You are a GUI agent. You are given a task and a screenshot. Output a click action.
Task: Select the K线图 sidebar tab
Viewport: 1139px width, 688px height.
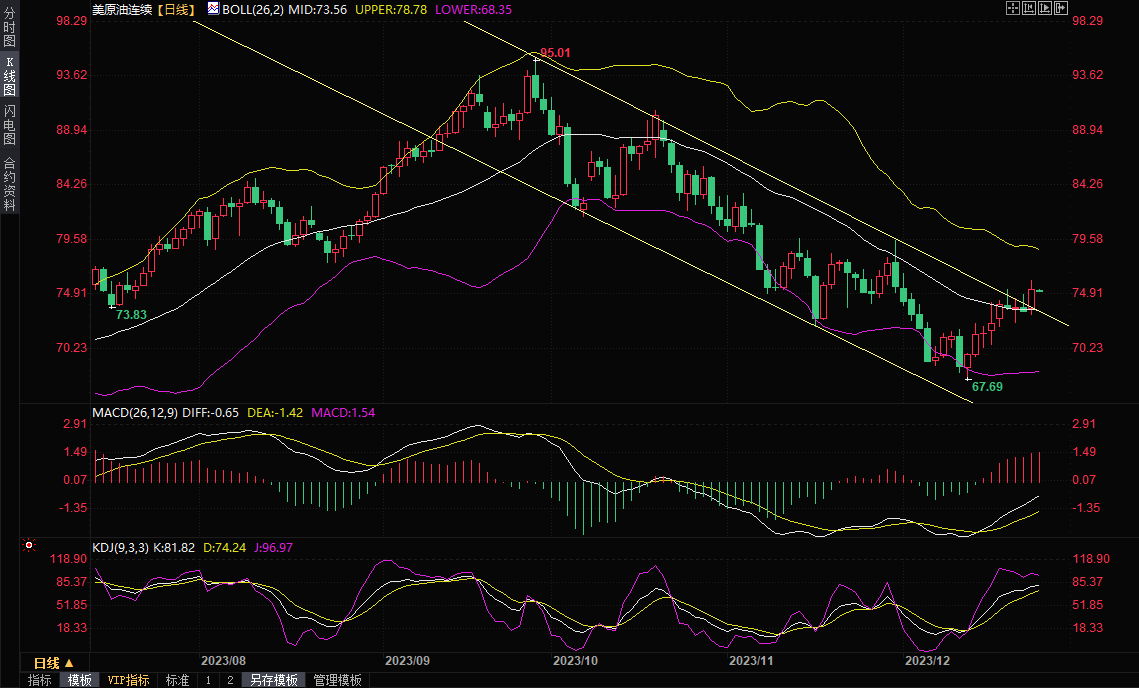point(9,77)
